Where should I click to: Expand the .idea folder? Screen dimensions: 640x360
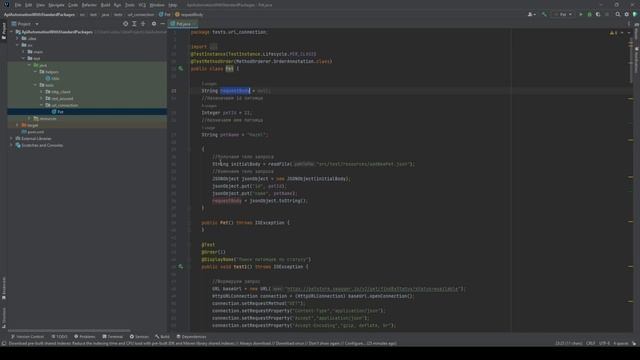[18, 38]
